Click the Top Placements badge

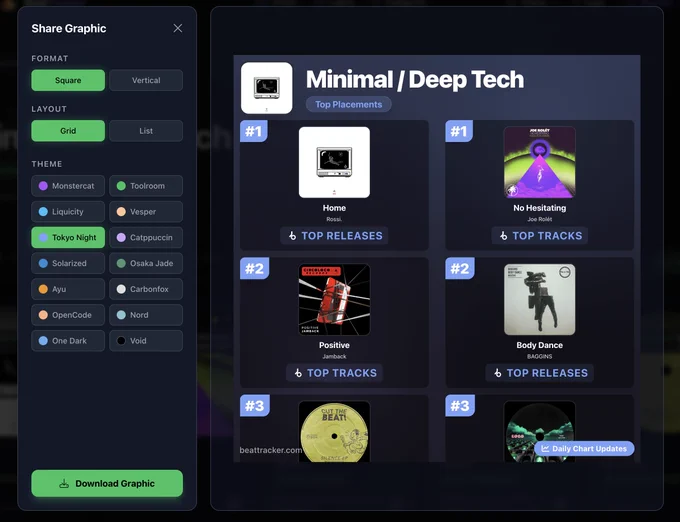[x=349, y=104]
